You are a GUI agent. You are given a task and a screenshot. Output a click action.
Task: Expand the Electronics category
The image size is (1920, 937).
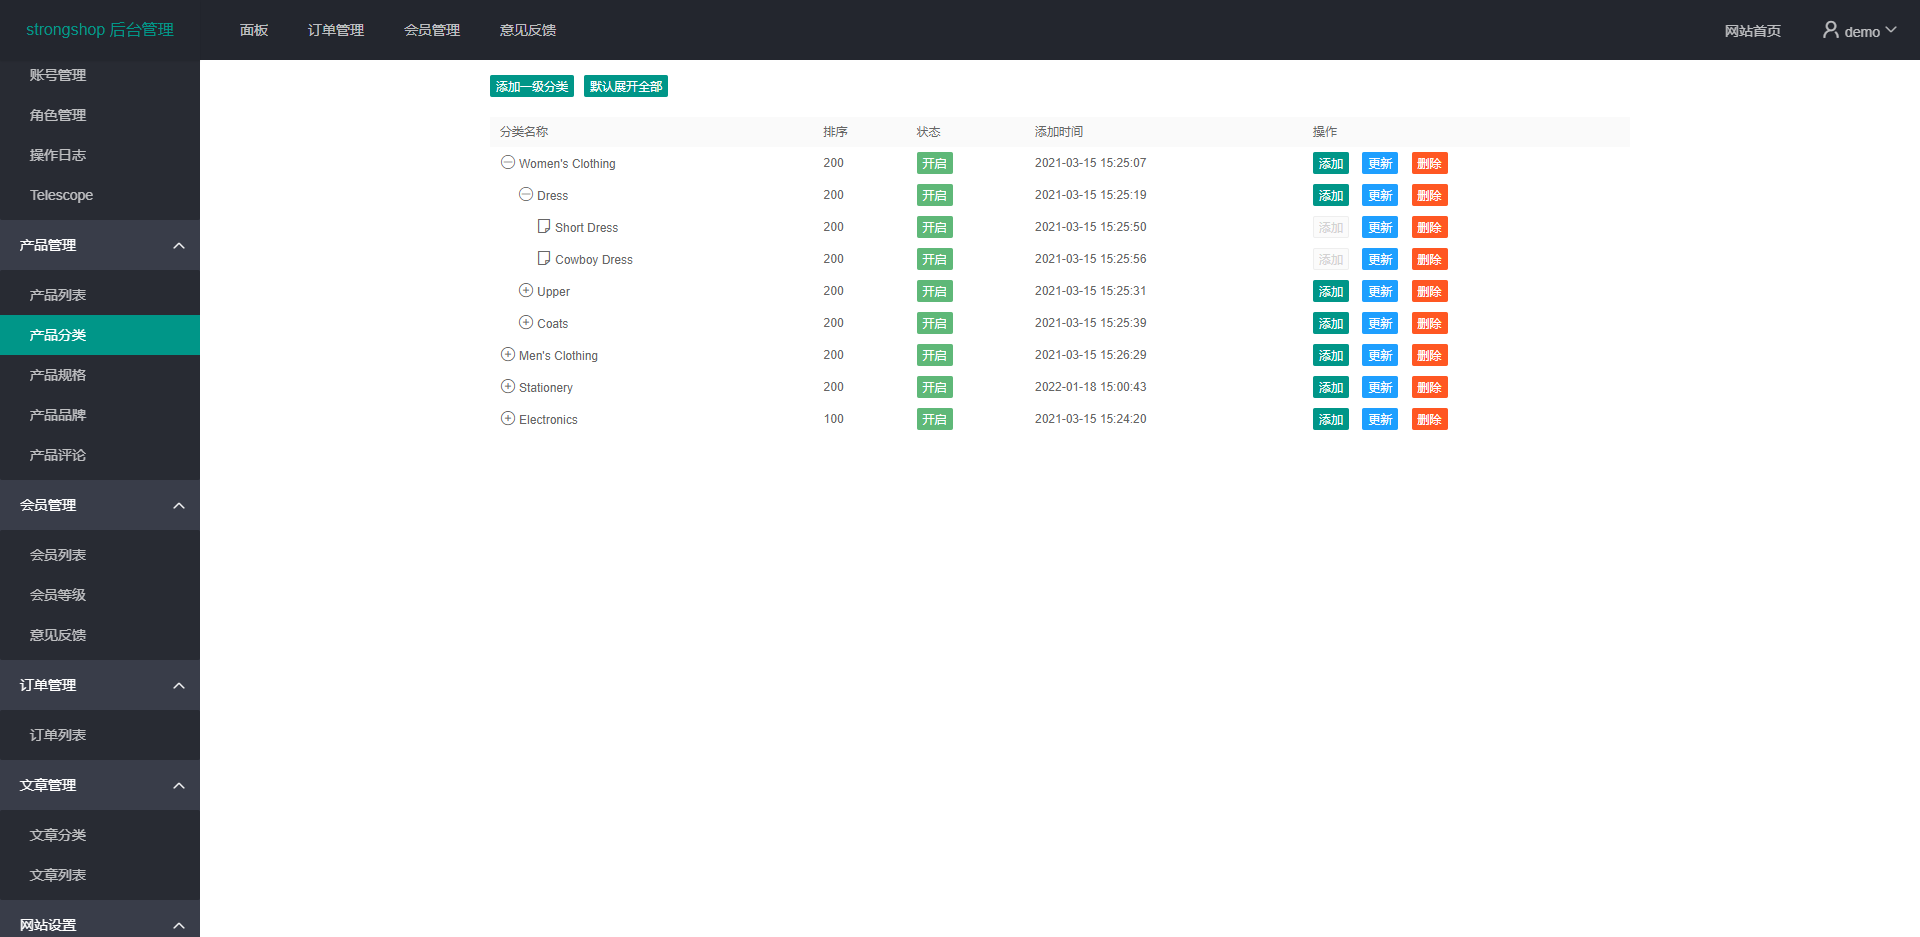click(508, 418)
